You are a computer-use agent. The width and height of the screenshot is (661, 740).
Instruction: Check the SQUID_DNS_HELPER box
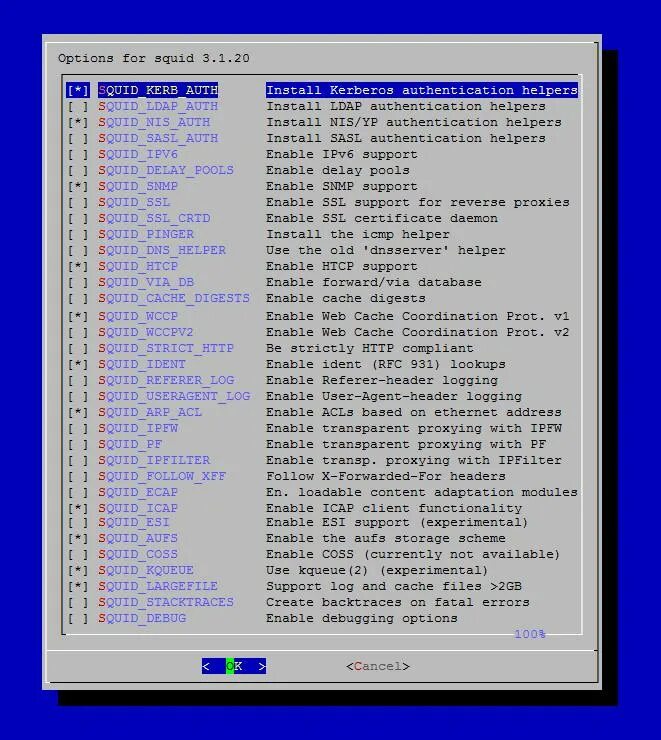click(78, 251)
